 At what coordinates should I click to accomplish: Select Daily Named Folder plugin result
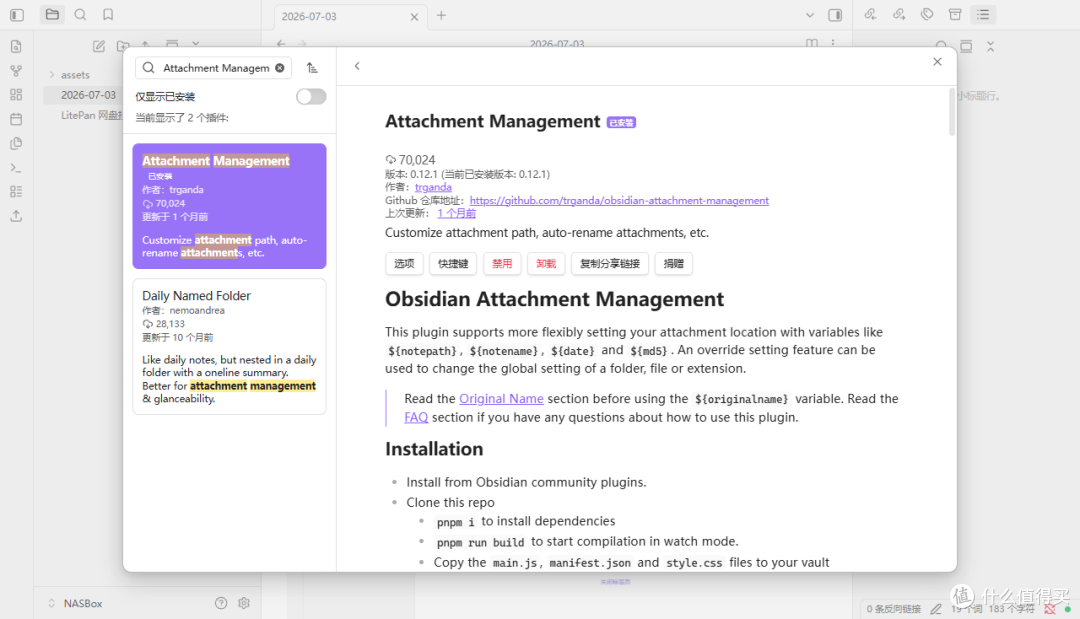(229, 346)
